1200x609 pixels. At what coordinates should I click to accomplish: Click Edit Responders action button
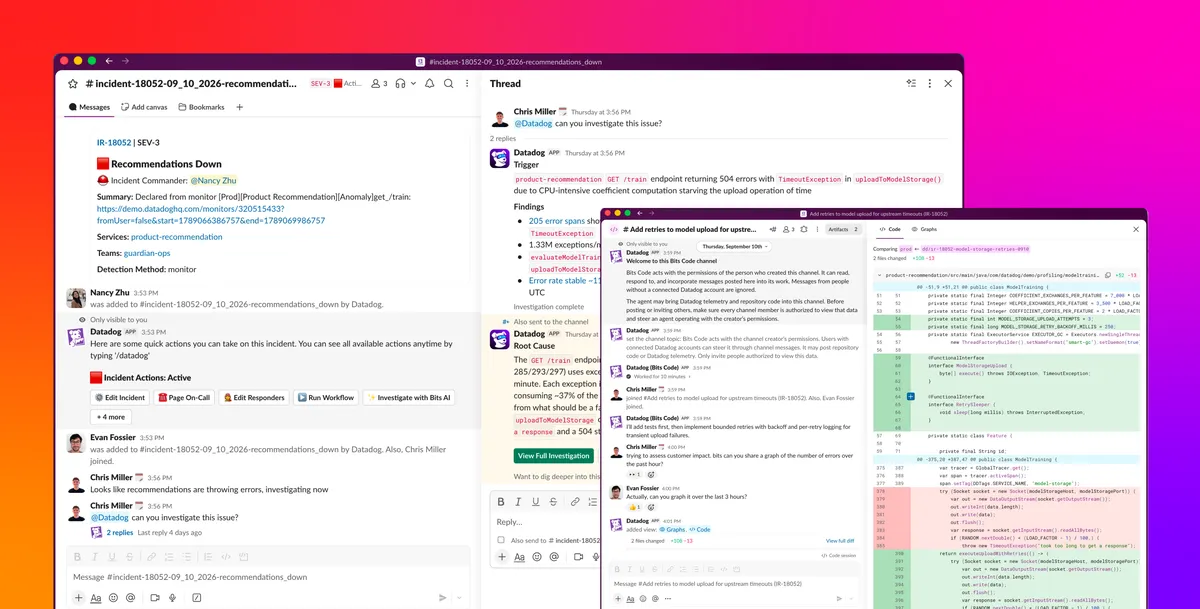coord(254,397)
